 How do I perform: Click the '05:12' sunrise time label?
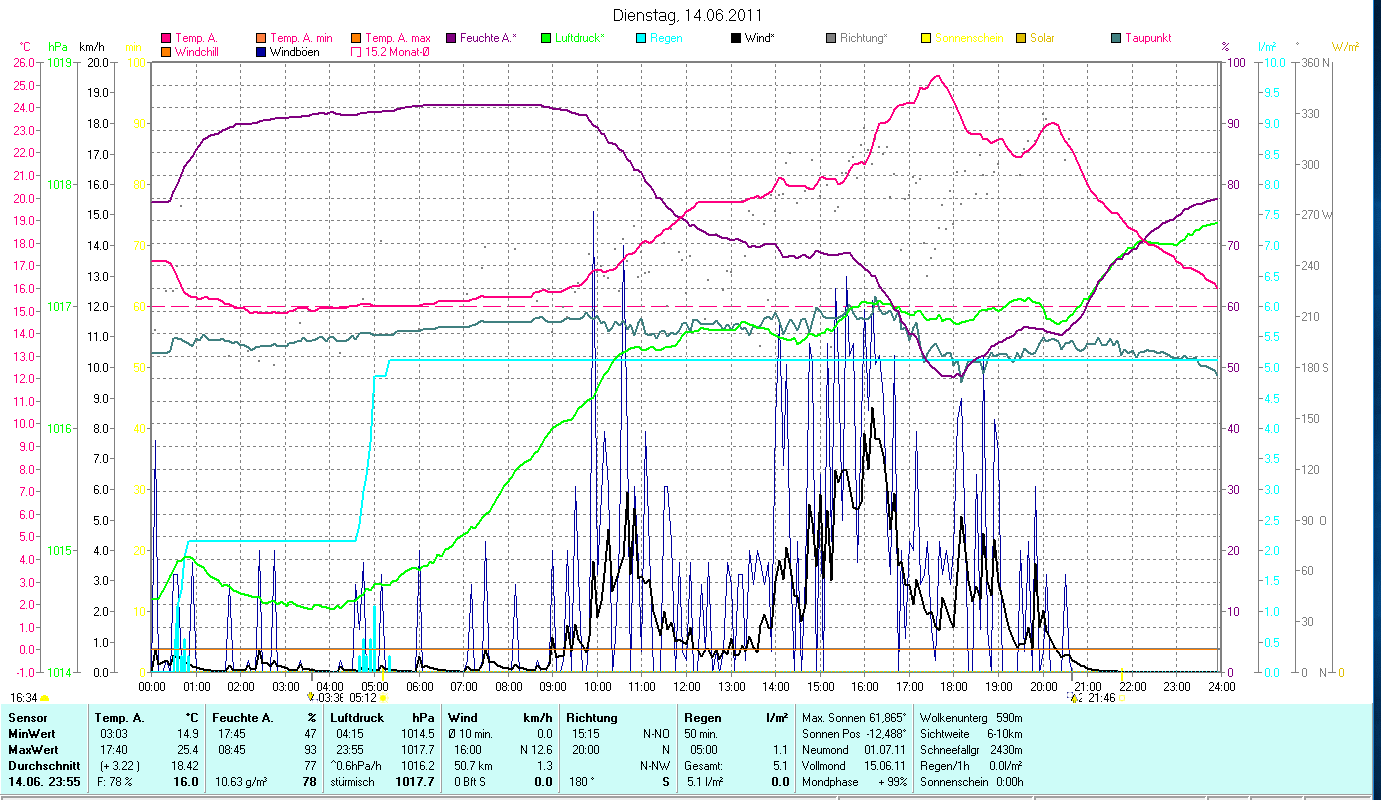pyautogui.click(x=362, y=698)
